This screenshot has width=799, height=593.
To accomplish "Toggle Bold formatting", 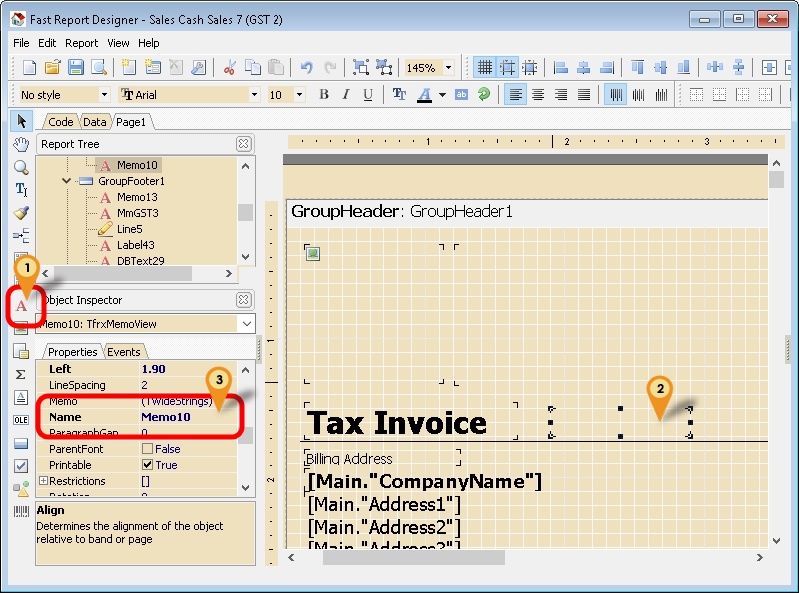I will (x=324, y=95).
